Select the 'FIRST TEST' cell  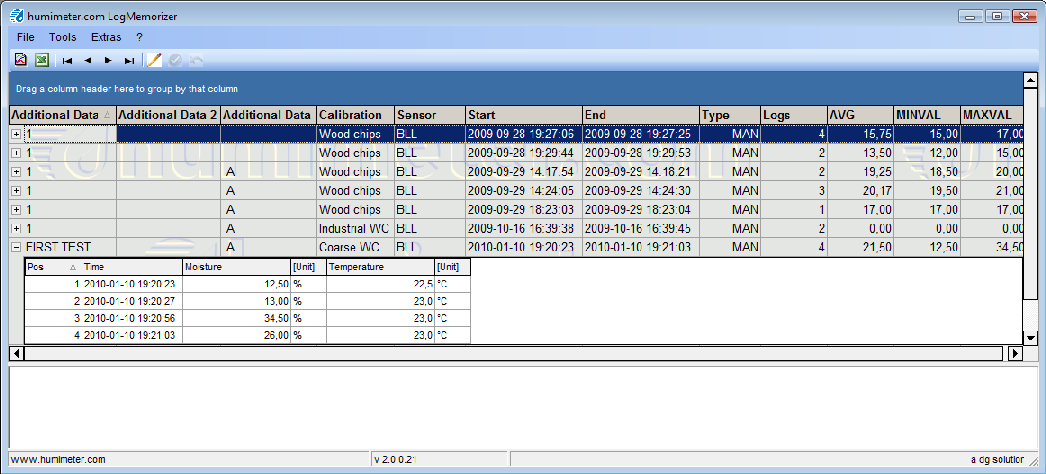coord(70,247)
